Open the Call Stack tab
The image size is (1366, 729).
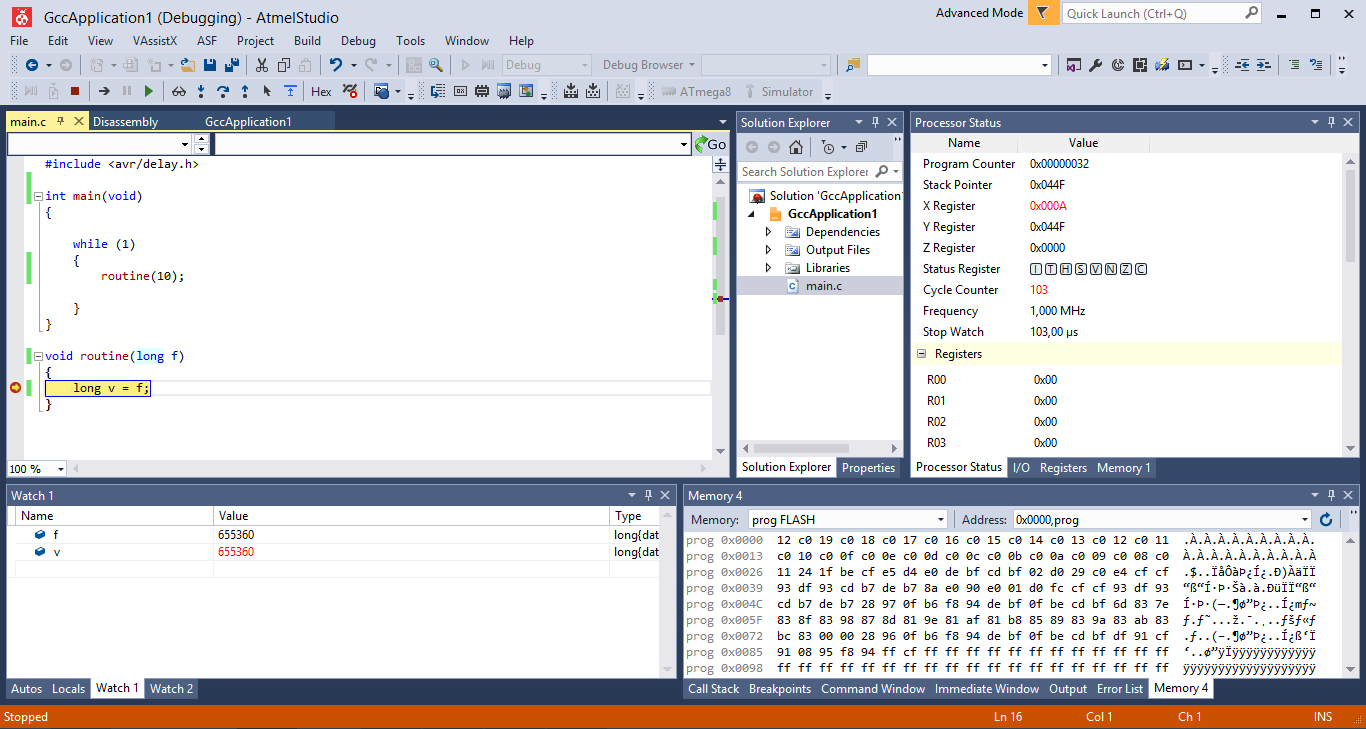[x=714, y=689]
